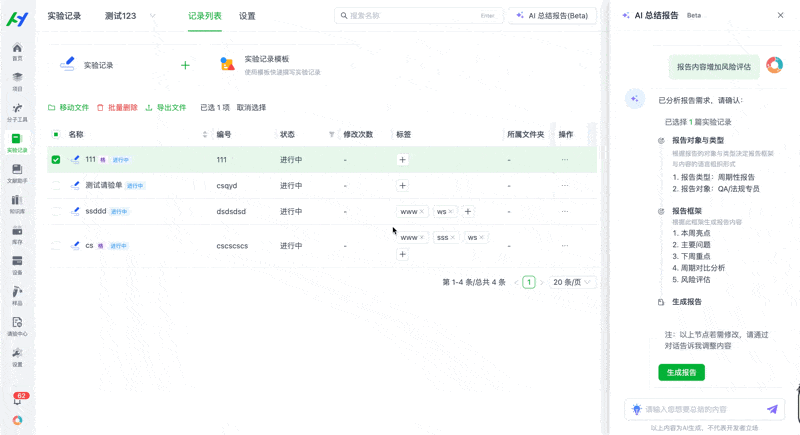Click the app logo at top left

(x=17, y=19)
